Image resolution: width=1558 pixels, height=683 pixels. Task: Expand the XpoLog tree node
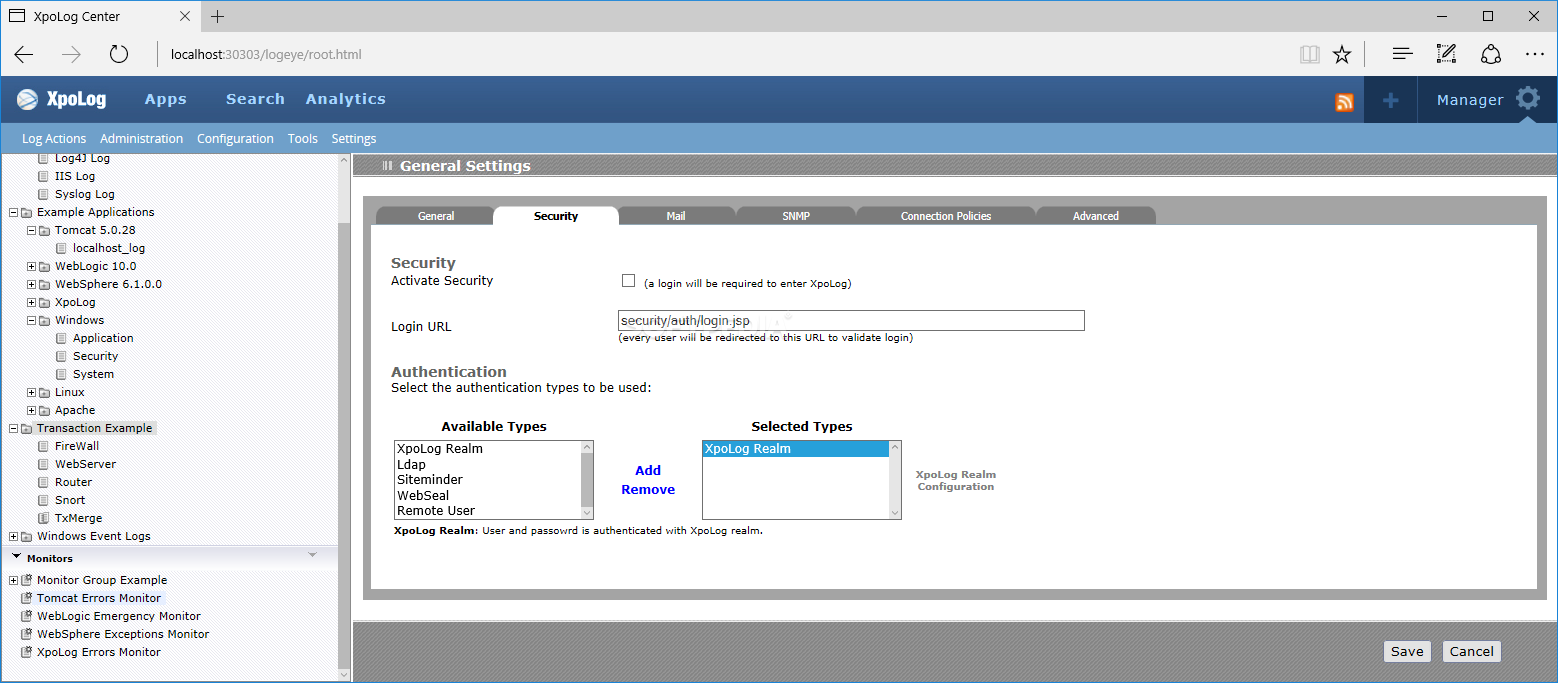click(x=31, y=302)
